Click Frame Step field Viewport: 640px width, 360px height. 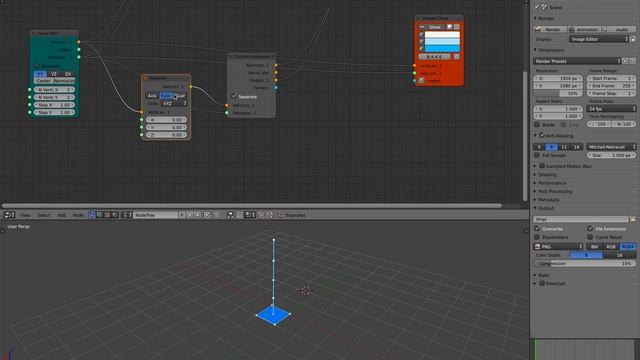[611, 93]
